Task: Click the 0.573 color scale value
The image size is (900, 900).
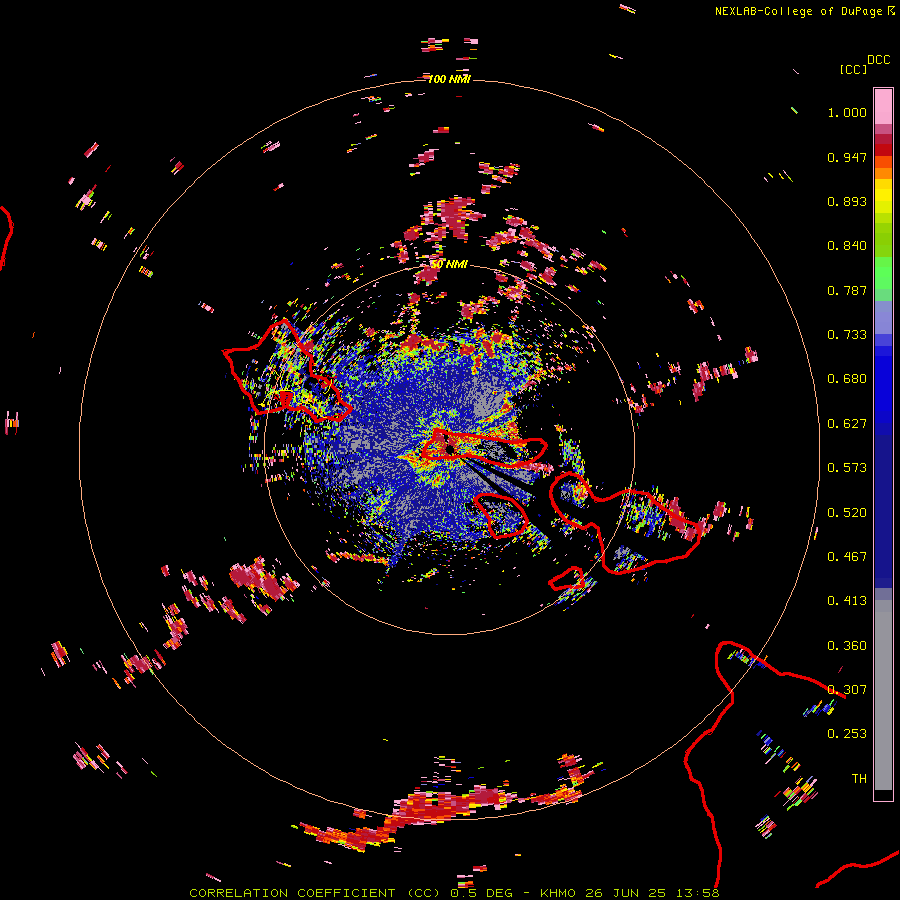Action: pyautogui.click(x=847, y=468)
